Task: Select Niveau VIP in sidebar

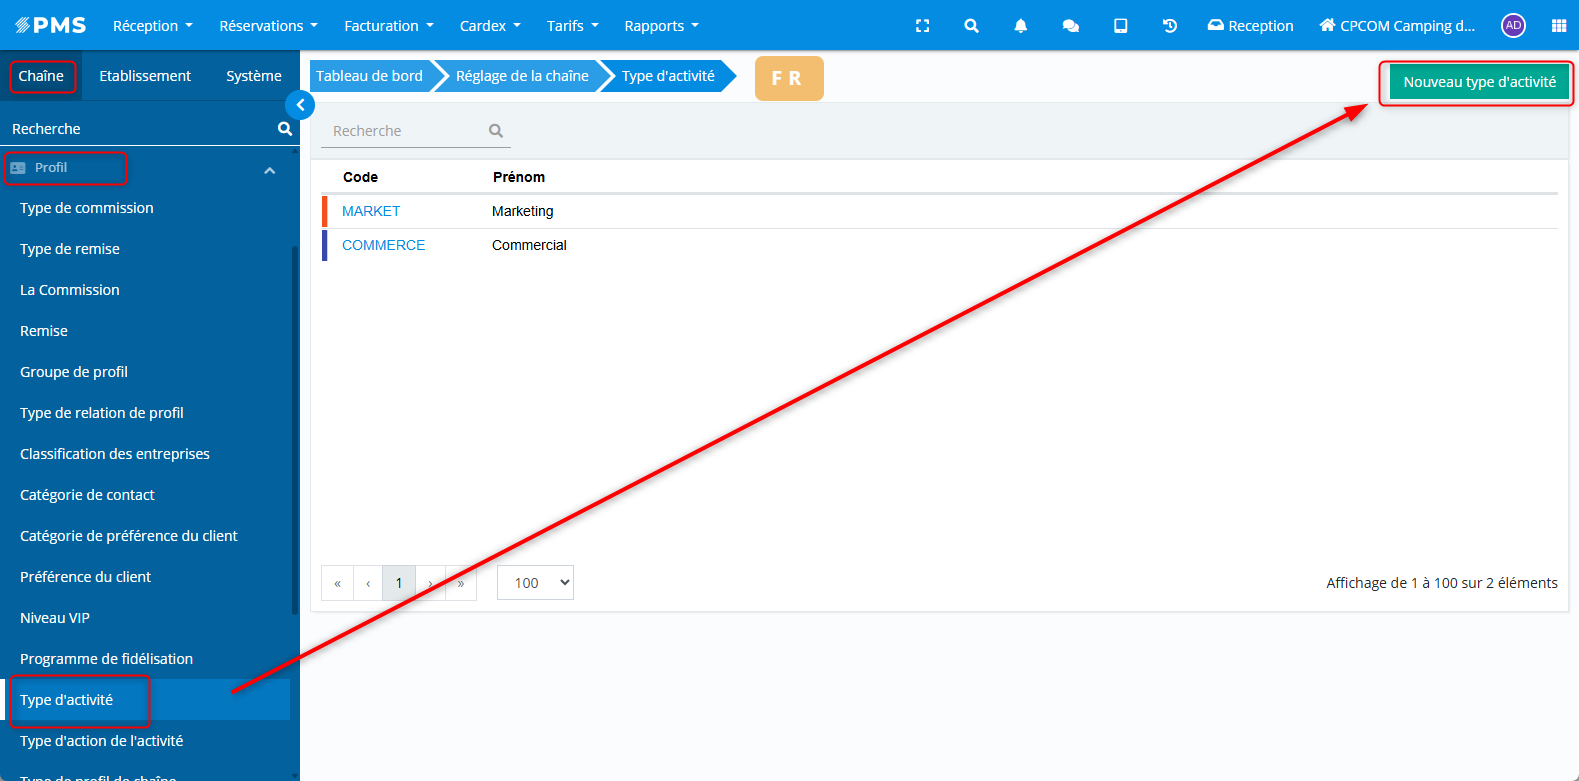Action: 55,618
